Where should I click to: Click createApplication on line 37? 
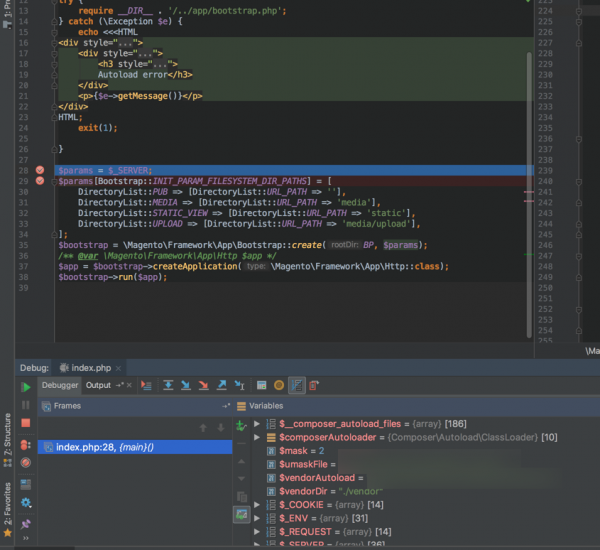(x=195, y=266)
